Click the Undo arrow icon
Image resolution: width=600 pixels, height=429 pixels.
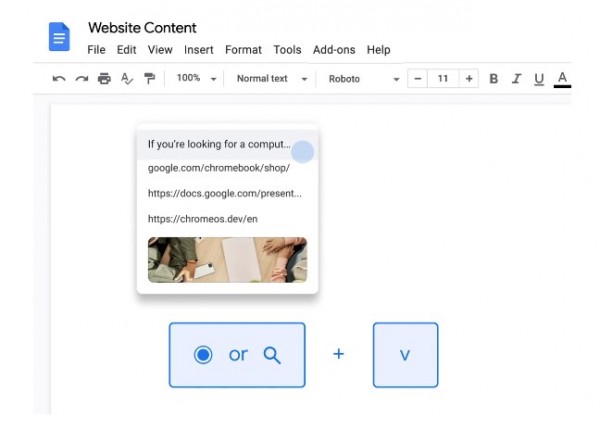(x=59, y=79)
